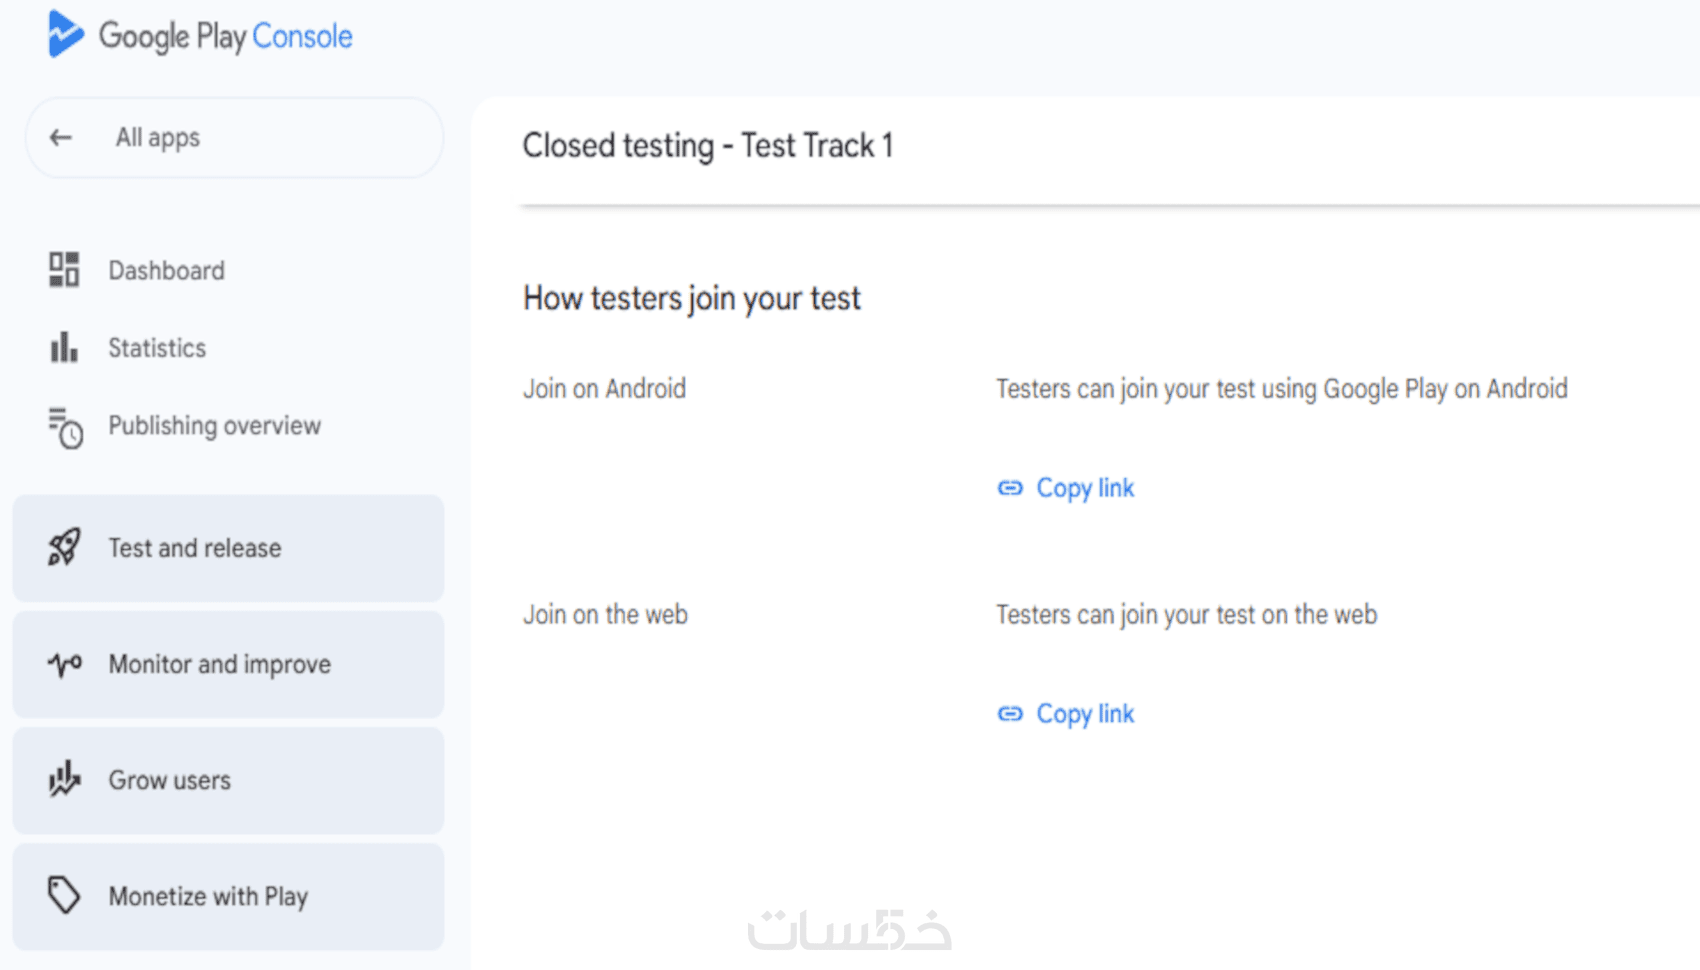Open the Statistics page

click(x=157, y=348)
